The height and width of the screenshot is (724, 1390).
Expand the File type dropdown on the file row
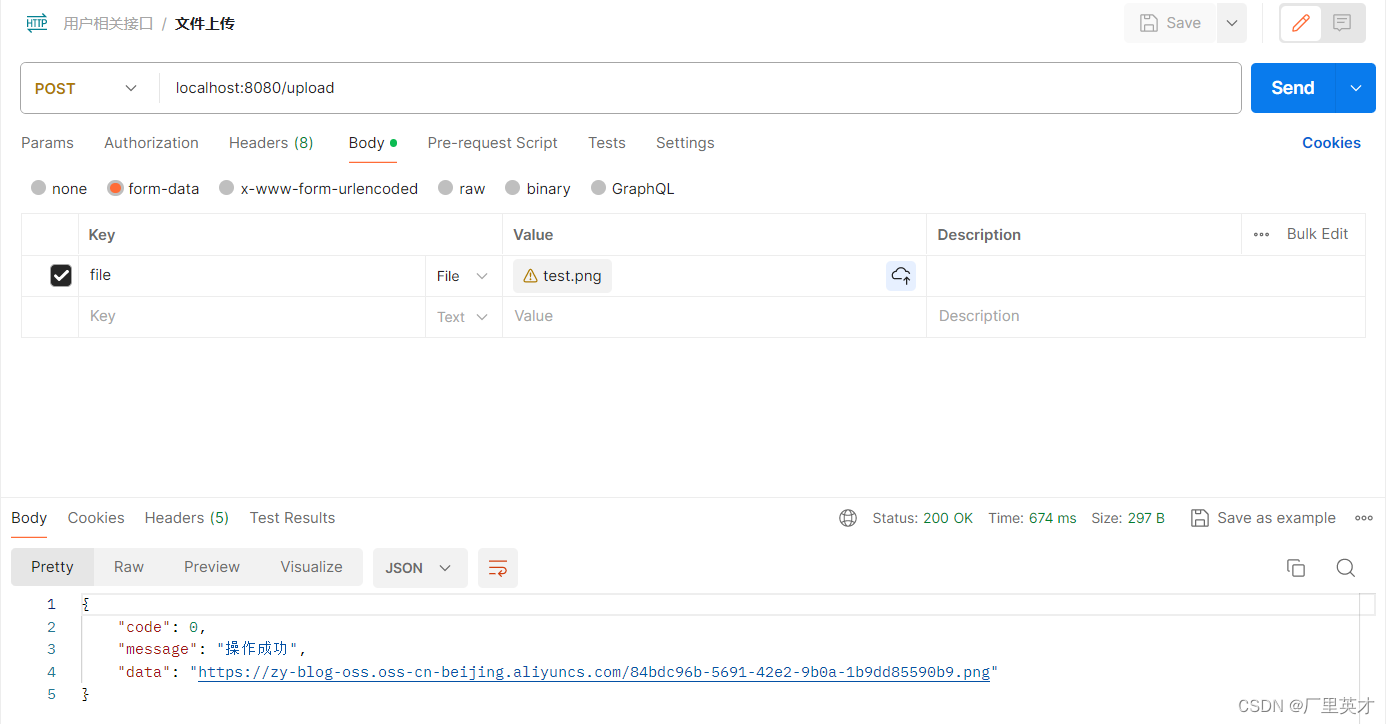[462, 275]
